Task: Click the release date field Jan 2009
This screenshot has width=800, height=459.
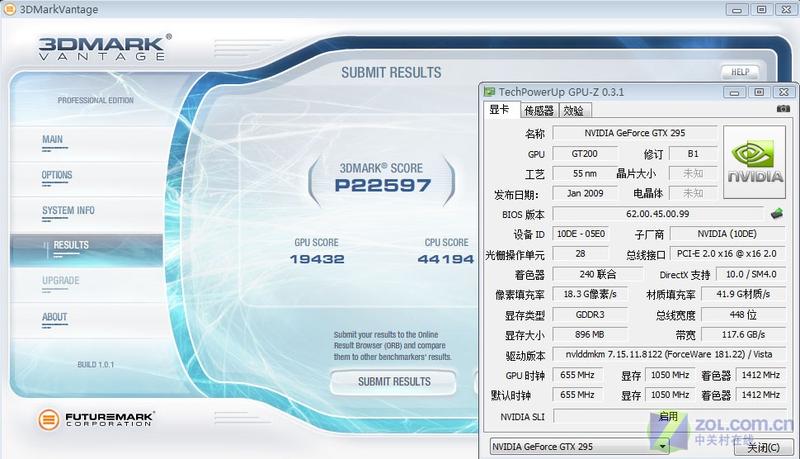Action: point(585,193)
